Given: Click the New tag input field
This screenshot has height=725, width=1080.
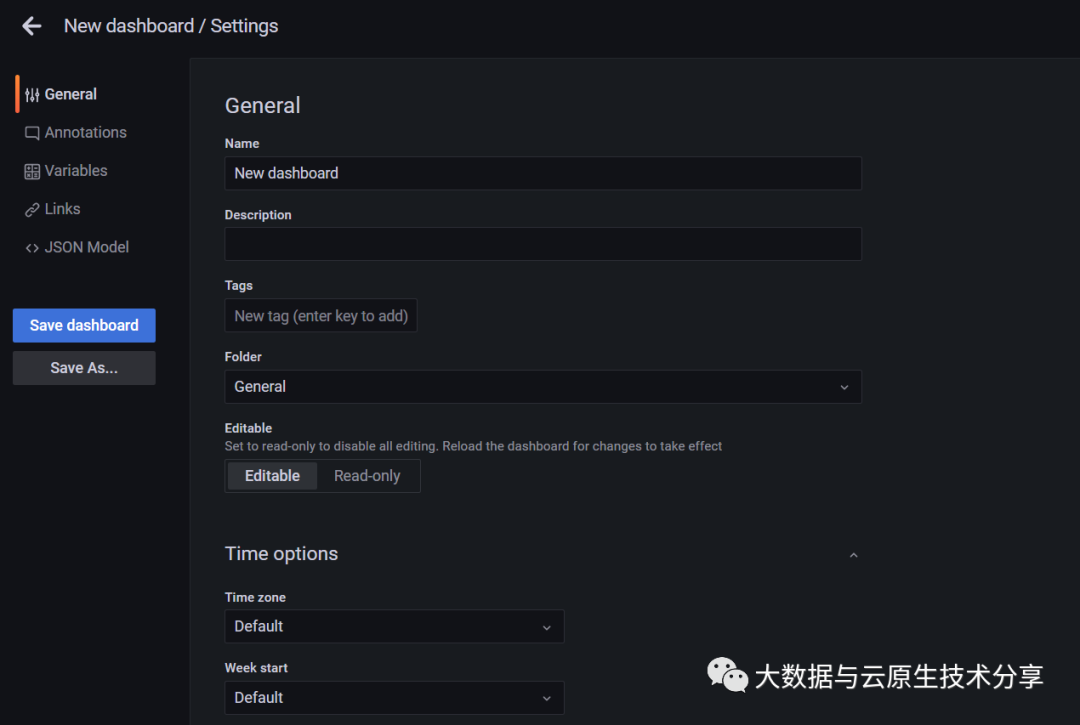Looking at the screenshot, I should click(x=321, y=316).
